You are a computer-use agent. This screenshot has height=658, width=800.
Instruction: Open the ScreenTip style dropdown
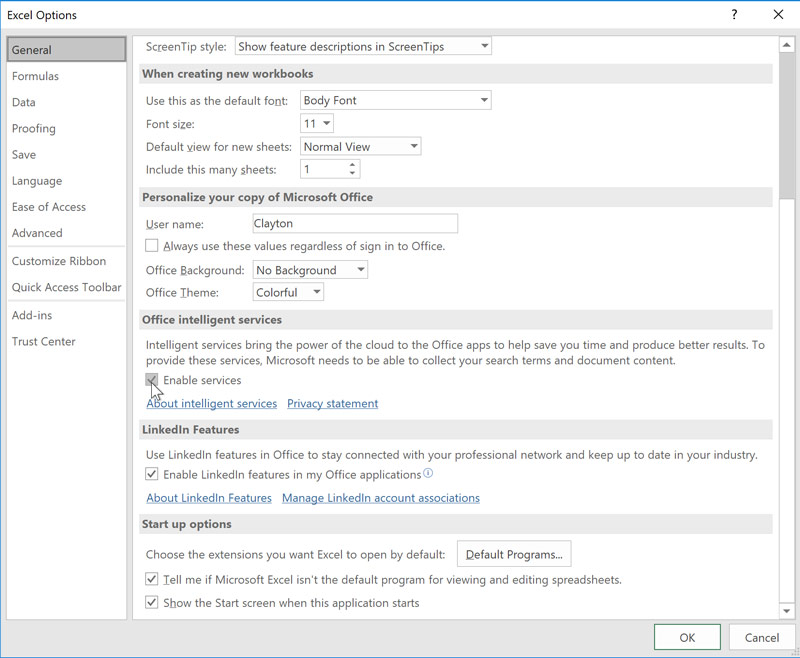[x=363, y=46]
